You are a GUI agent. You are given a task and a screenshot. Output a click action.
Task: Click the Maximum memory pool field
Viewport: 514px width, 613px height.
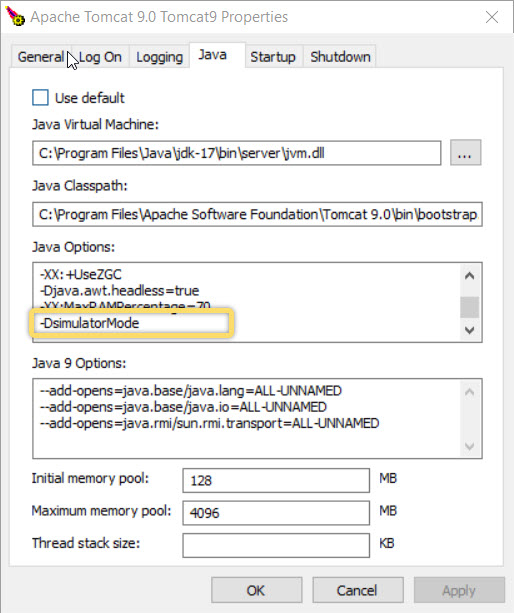click(276, 513)
